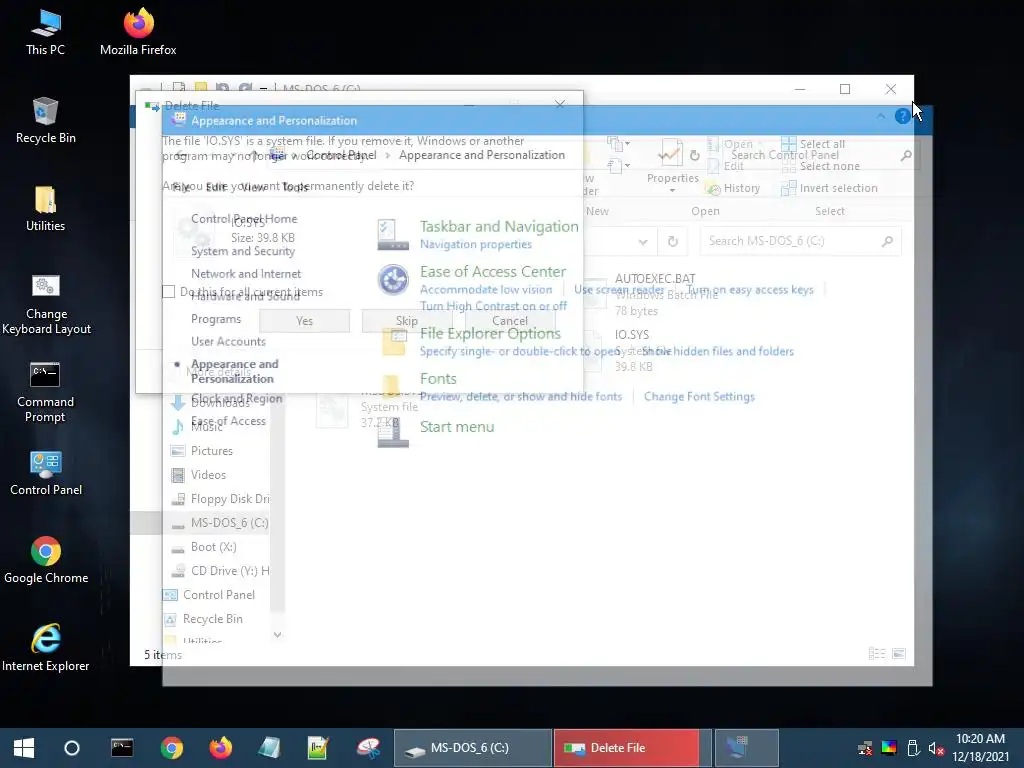1024x768 pixels.
Task: Click Invert selection in the ribbon
Action: 830,188
